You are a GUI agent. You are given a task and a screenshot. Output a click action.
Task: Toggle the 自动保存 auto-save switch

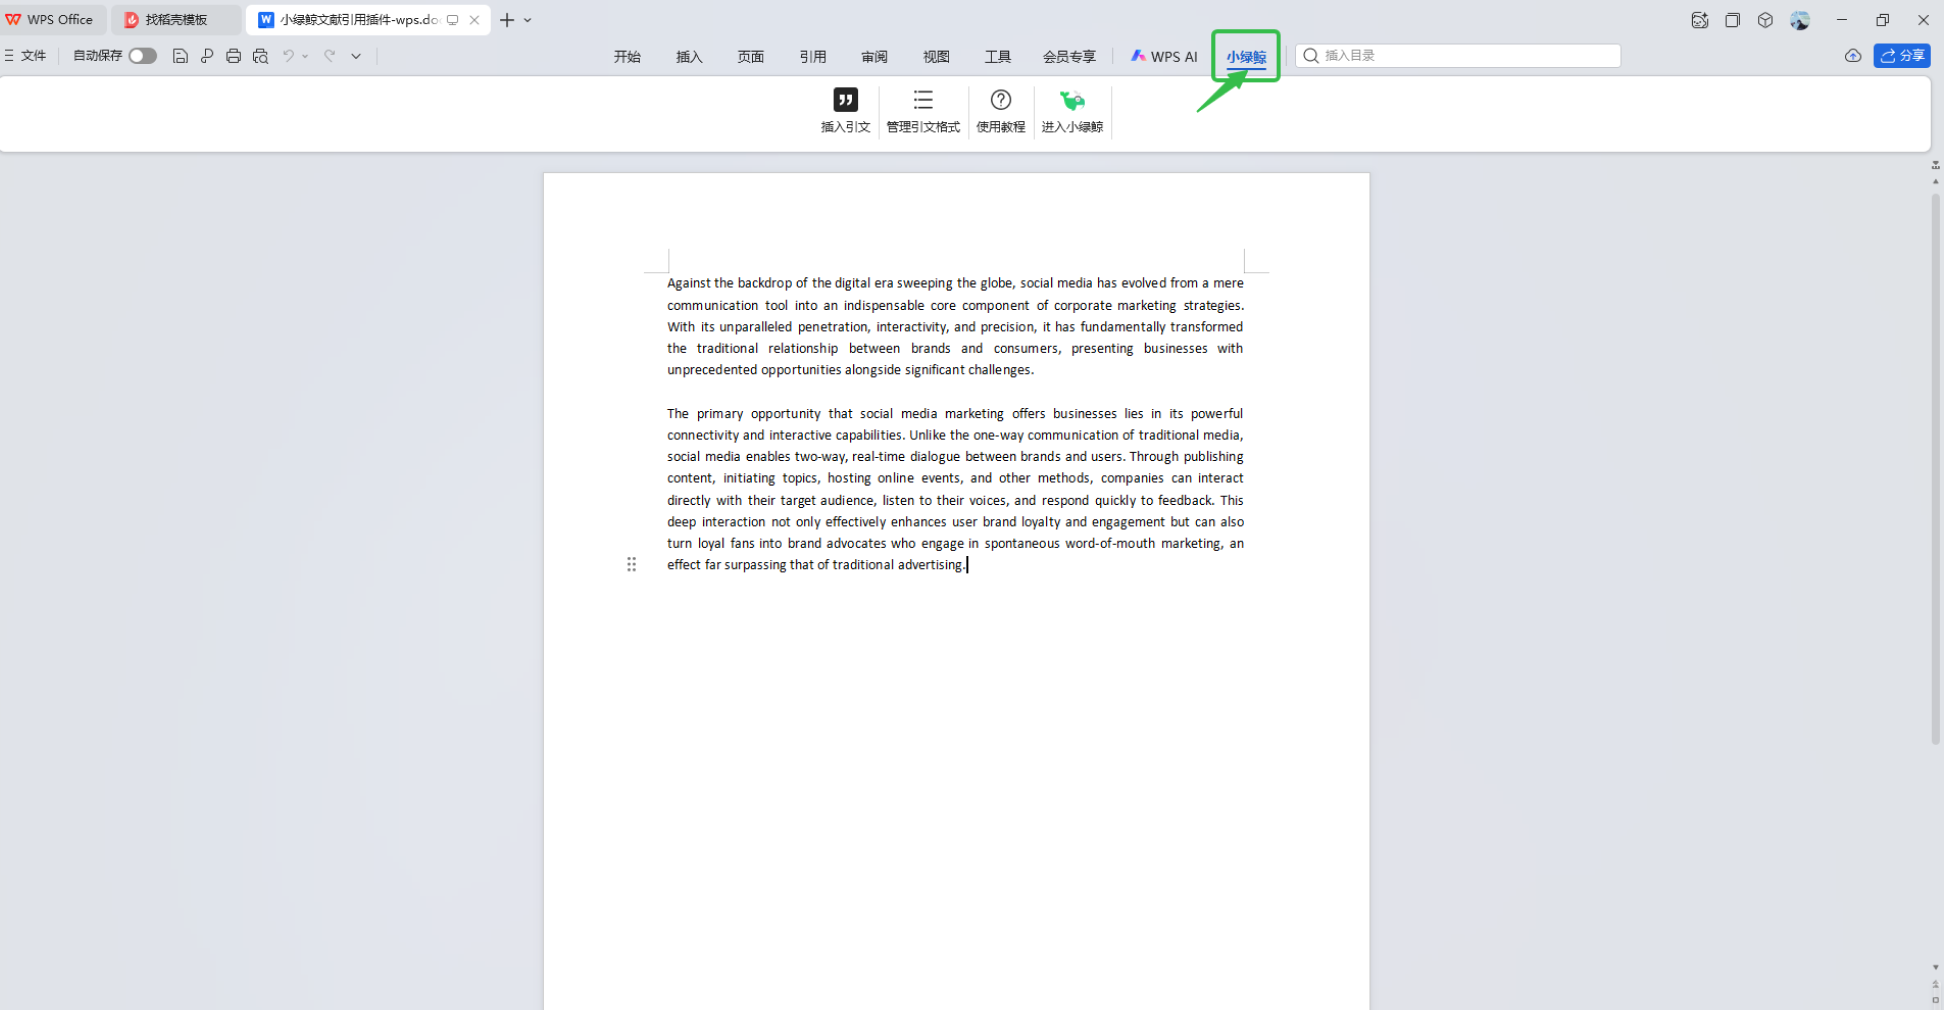coord(142,56)
